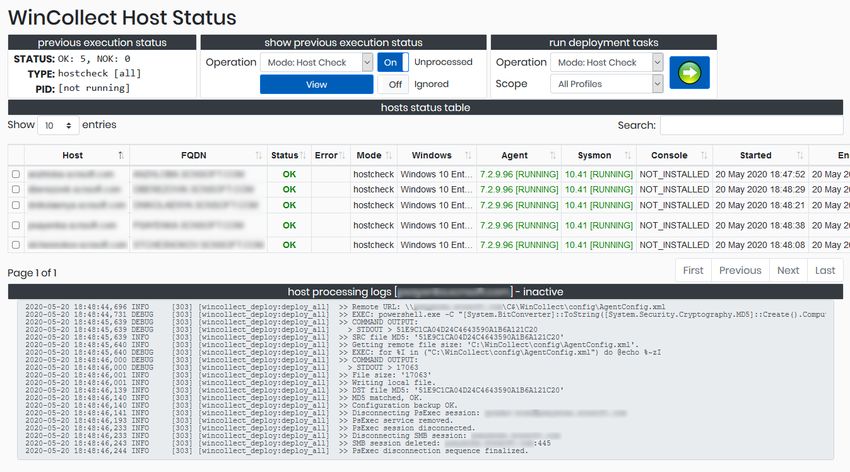Viewport: 850px width, 472px height.
Task: Click hostcheck mode in third row
Action: [x=374, y=205]
